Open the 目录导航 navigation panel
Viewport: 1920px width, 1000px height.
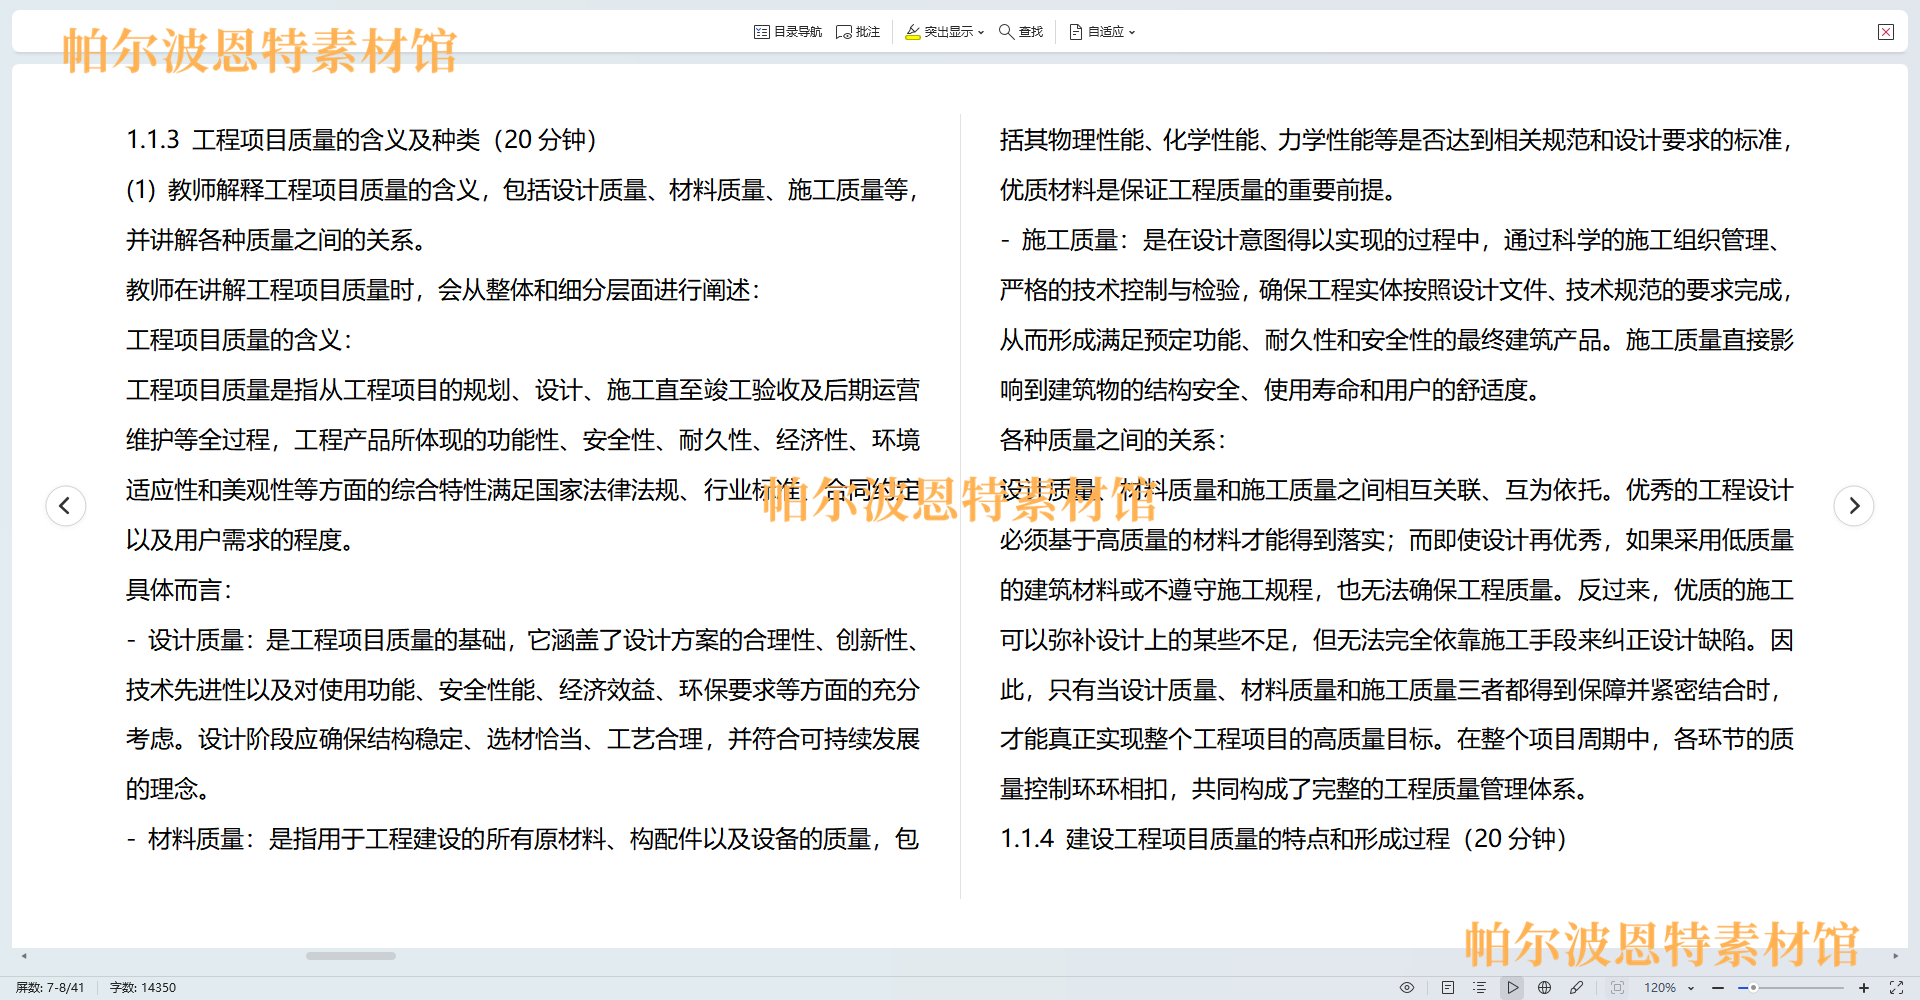point(788,32)
